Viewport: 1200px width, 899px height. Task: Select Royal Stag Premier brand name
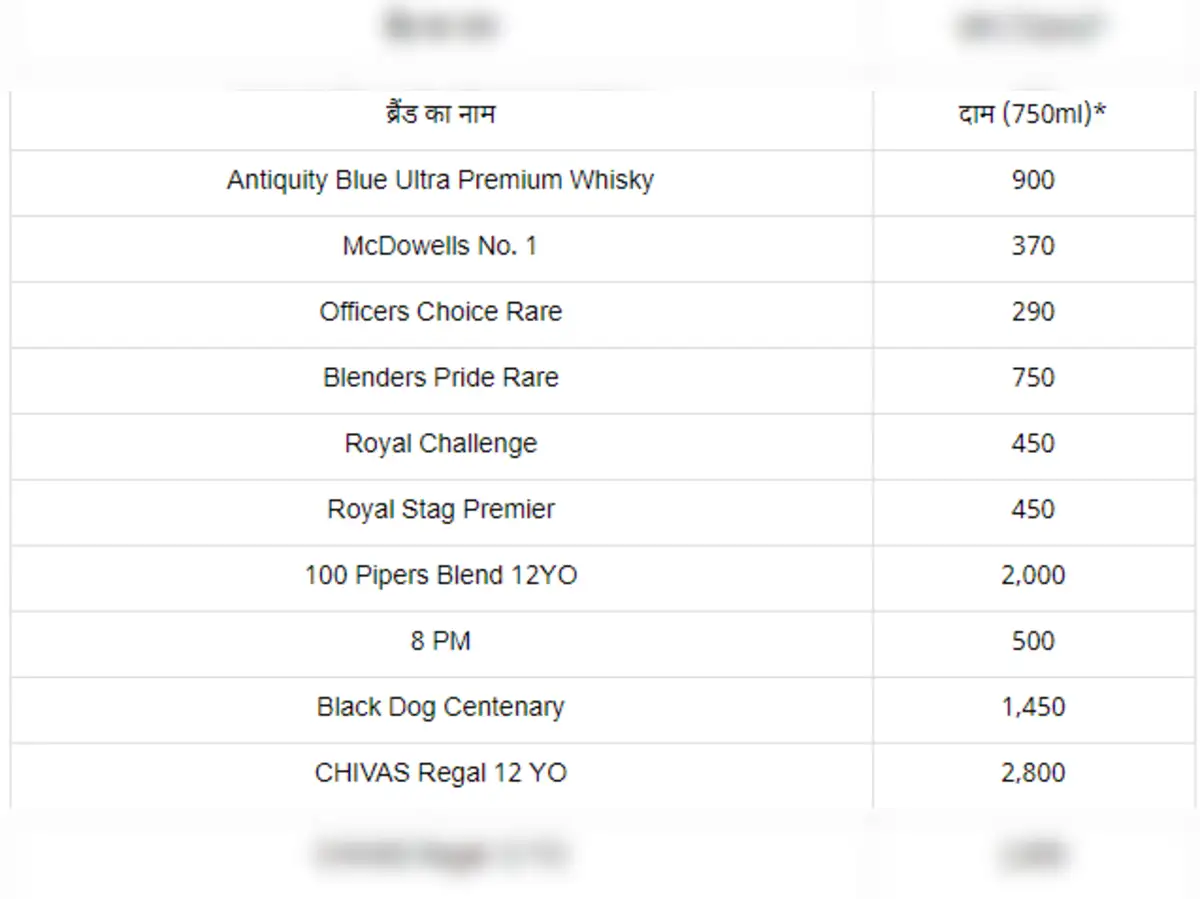pyautogui.click(x=440, y=510)
